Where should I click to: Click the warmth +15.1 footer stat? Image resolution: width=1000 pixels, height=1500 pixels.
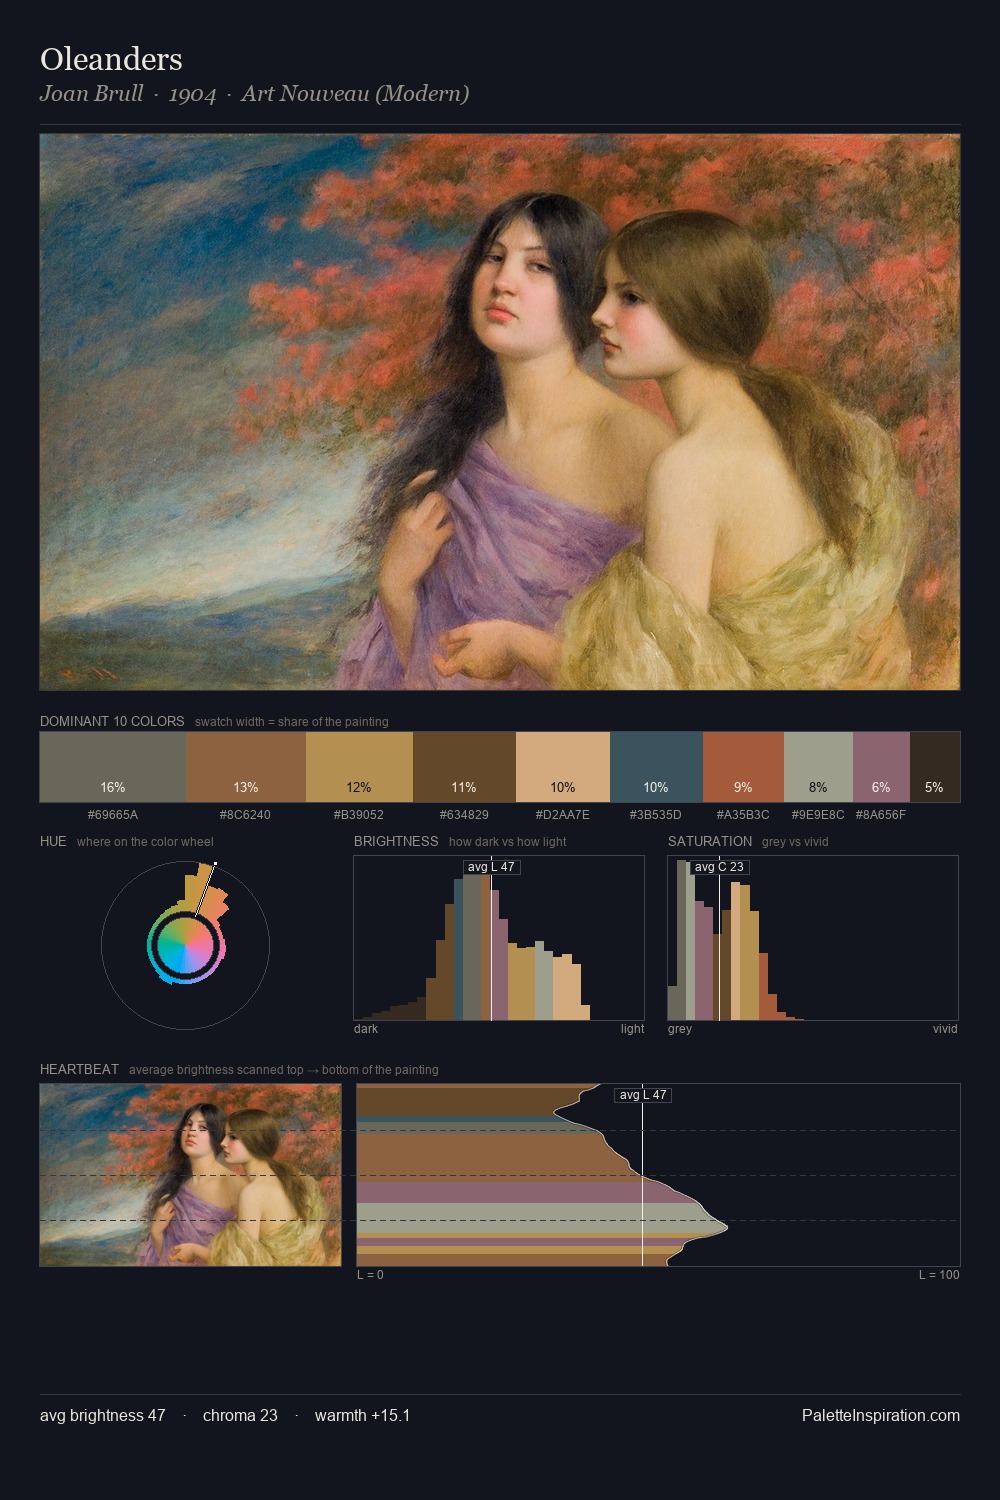click(362, 1415)
